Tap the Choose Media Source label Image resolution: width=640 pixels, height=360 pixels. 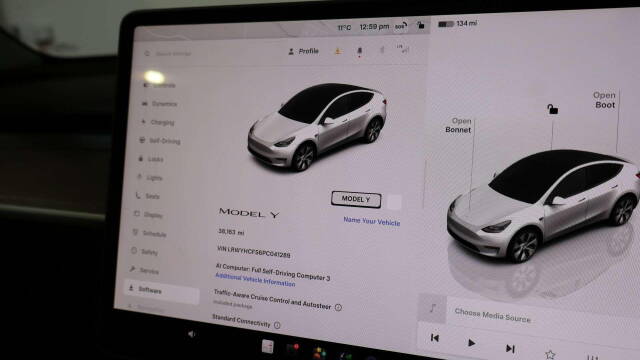click(493, 316)
